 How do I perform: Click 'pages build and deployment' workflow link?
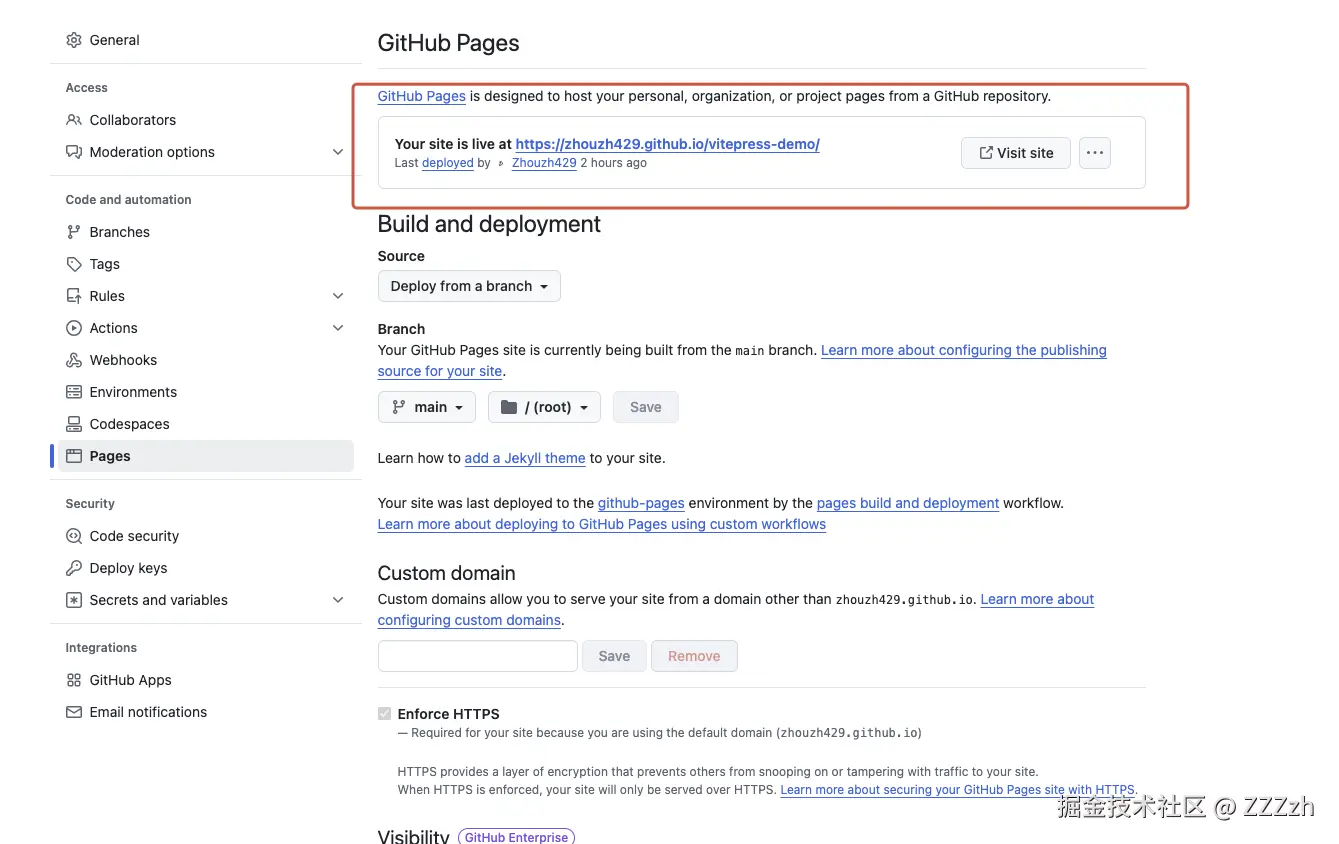click(908, 503)
